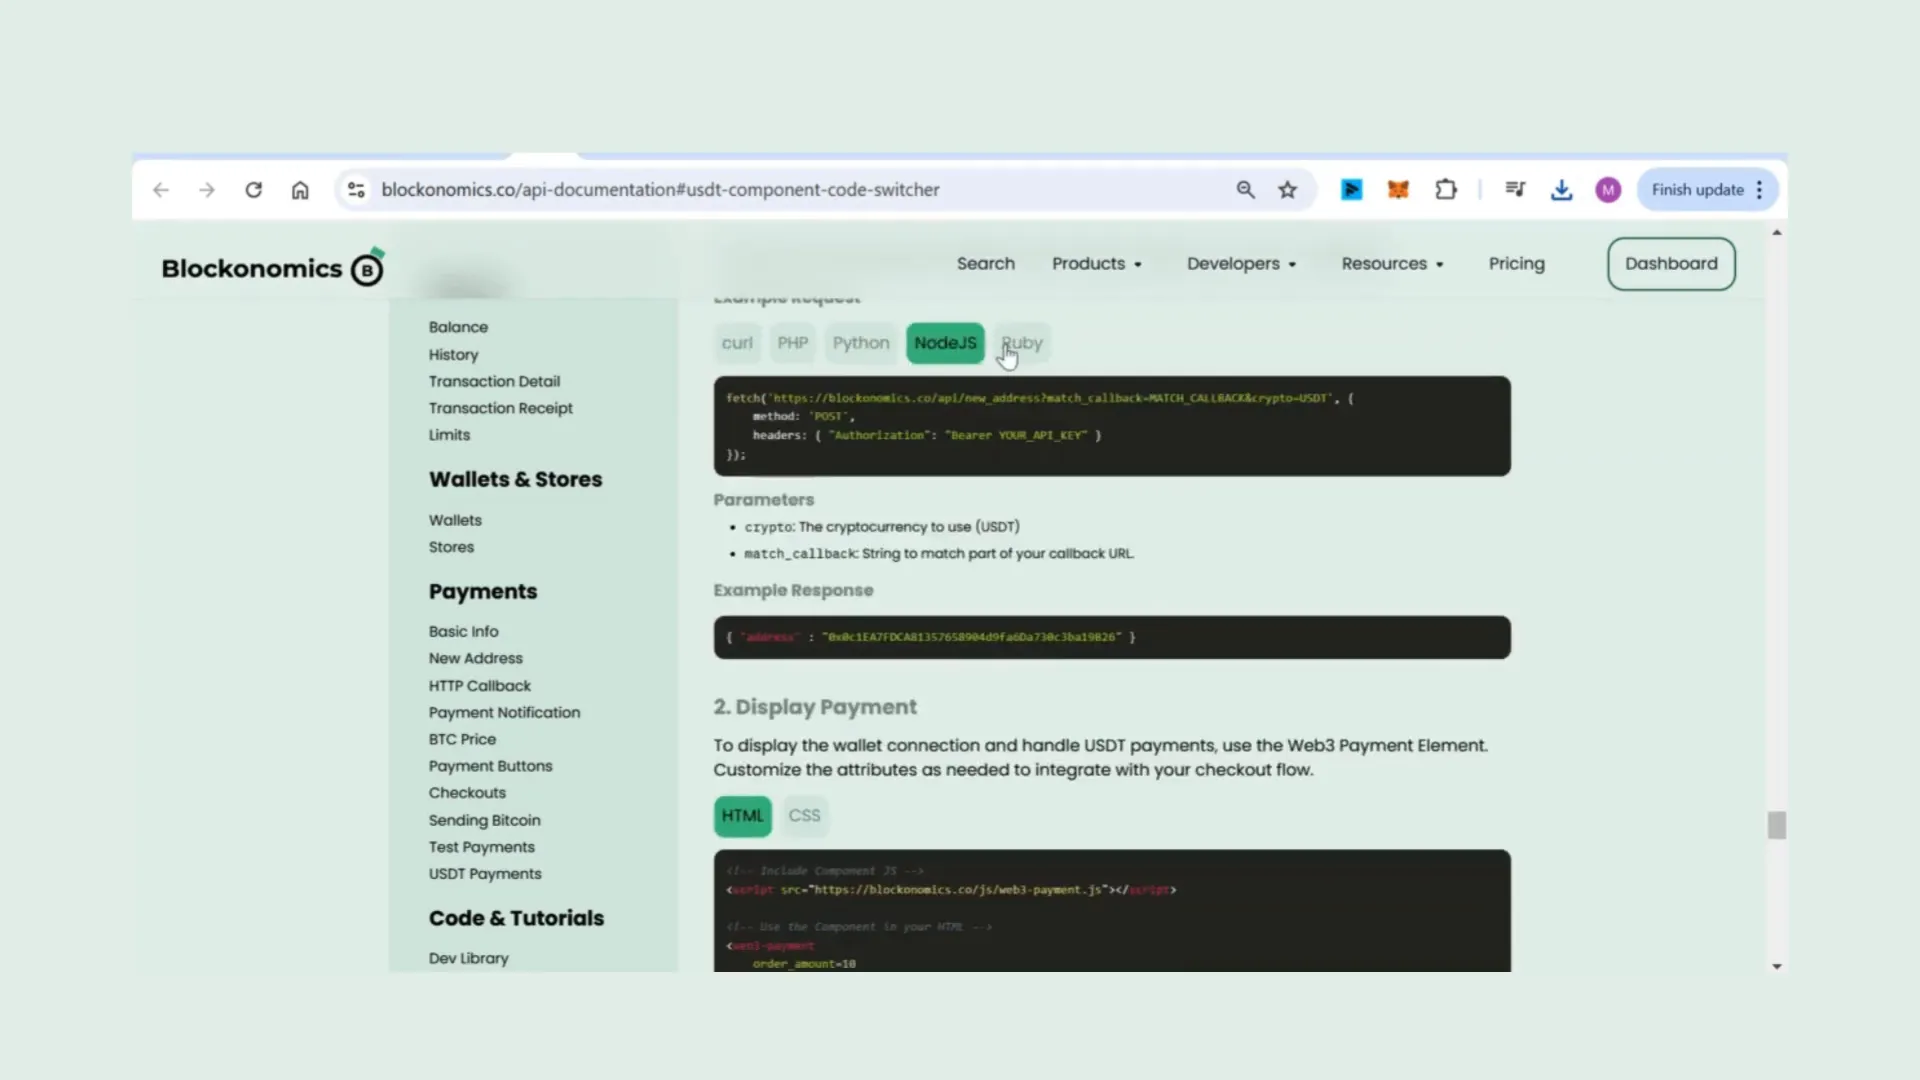Switch code example to Ruby tab
The height and width of the screenshot is (1080, 1920).
[1022, 343]
